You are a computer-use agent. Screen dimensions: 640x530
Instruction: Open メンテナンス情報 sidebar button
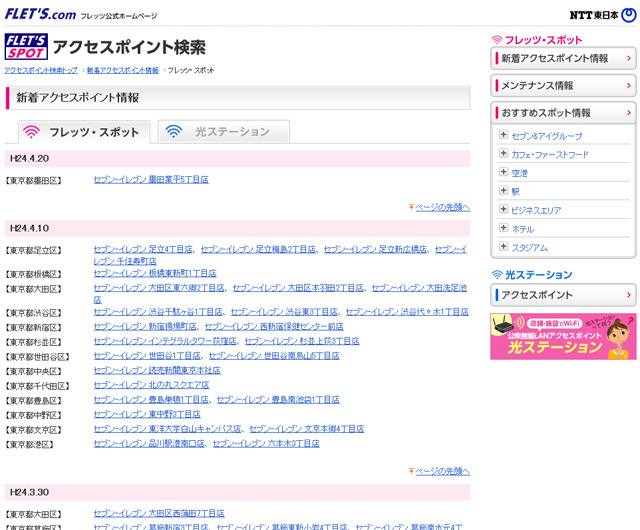click(563, 86)
